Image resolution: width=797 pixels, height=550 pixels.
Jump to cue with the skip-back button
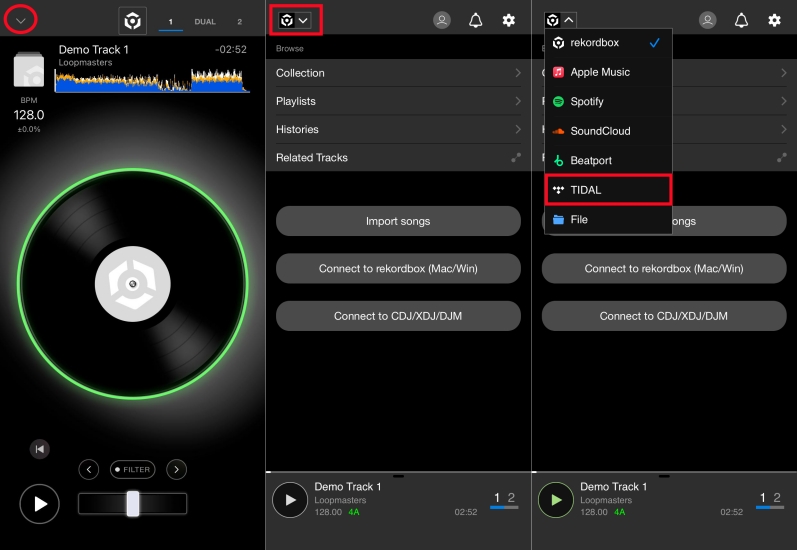click(x=40, y=449)
